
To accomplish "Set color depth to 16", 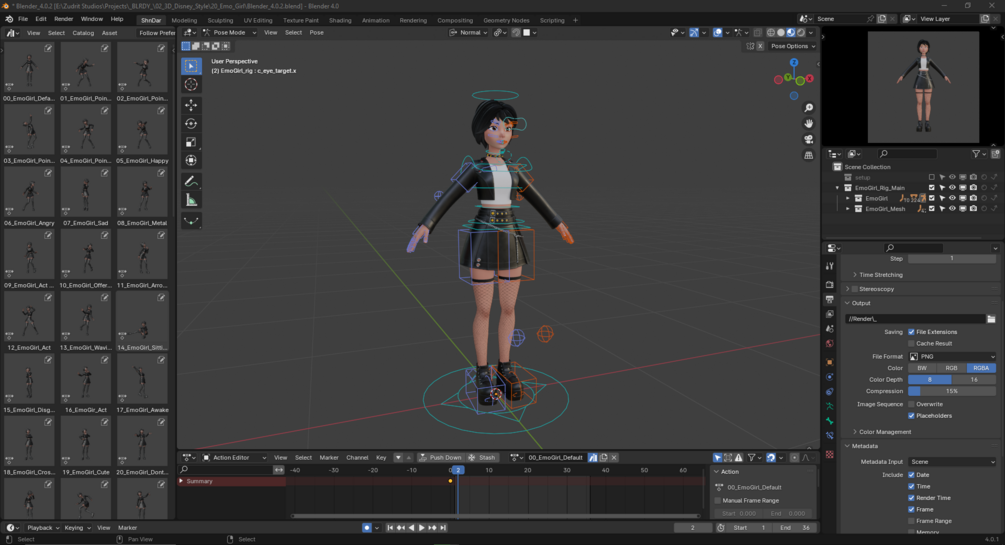I will 974,380.
